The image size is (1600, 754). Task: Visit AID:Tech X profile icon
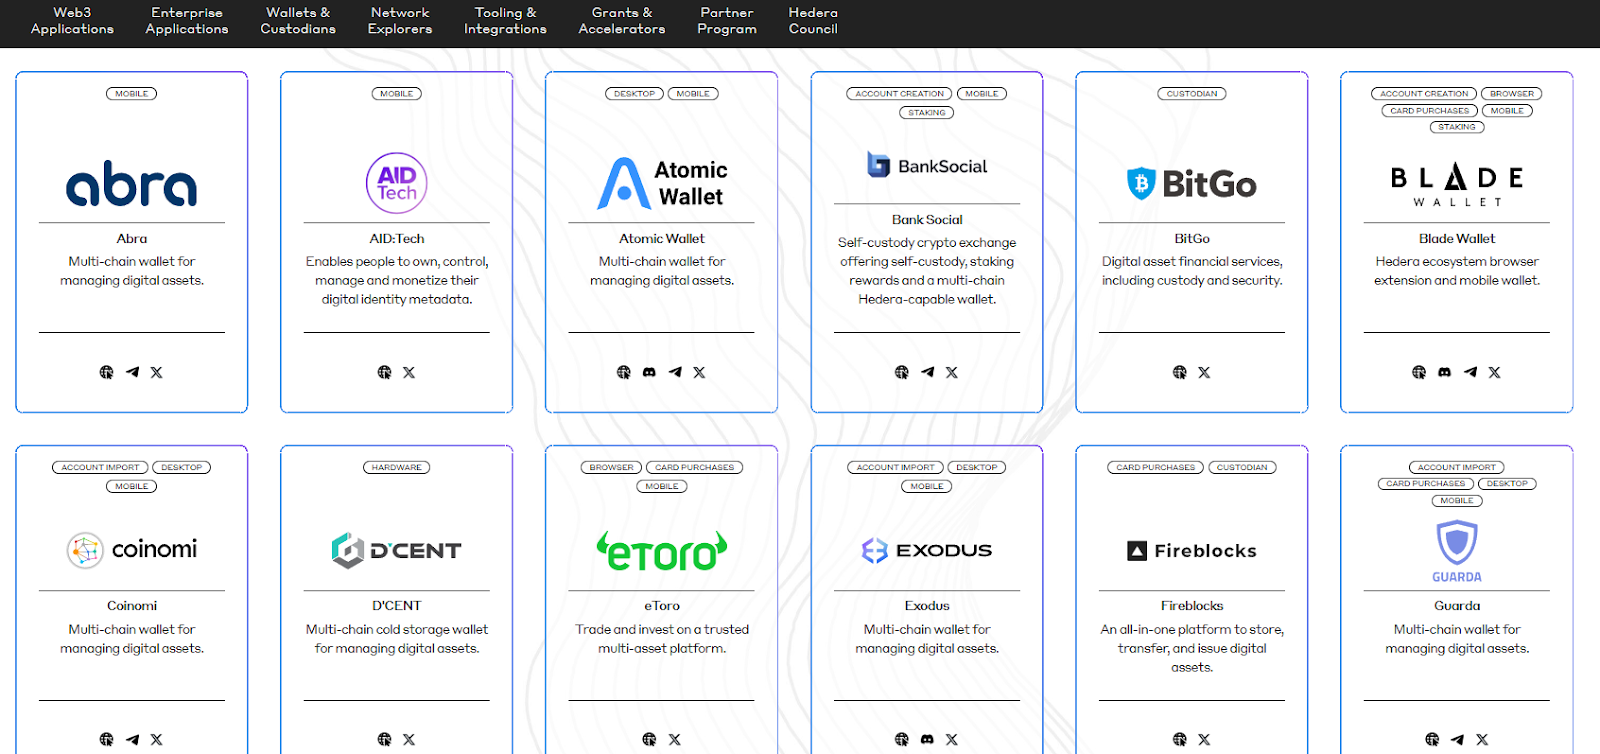click(x=409, y=372)
